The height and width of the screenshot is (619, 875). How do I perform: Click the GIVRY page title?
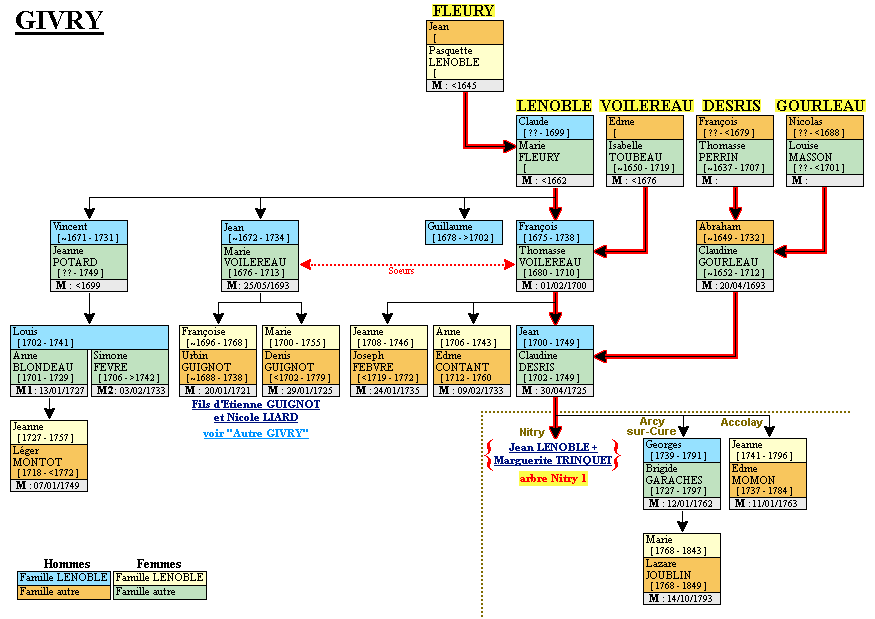58,22
